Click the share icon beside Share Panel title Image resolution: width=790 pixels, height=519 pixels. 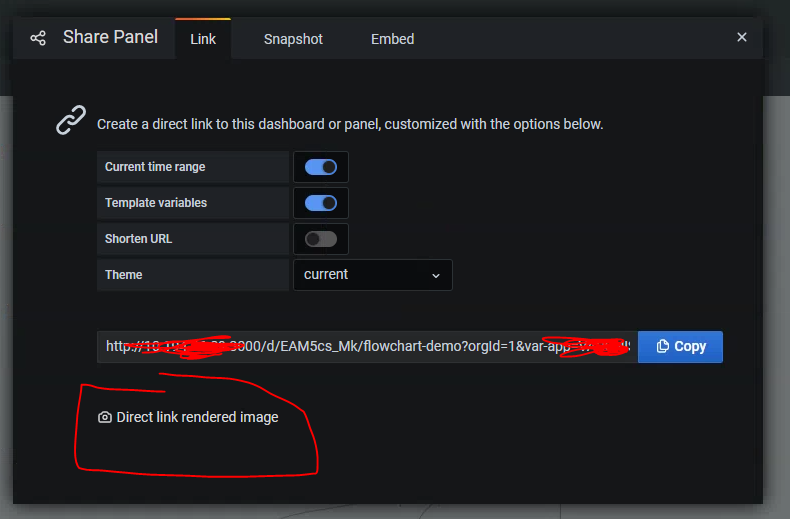38,38
